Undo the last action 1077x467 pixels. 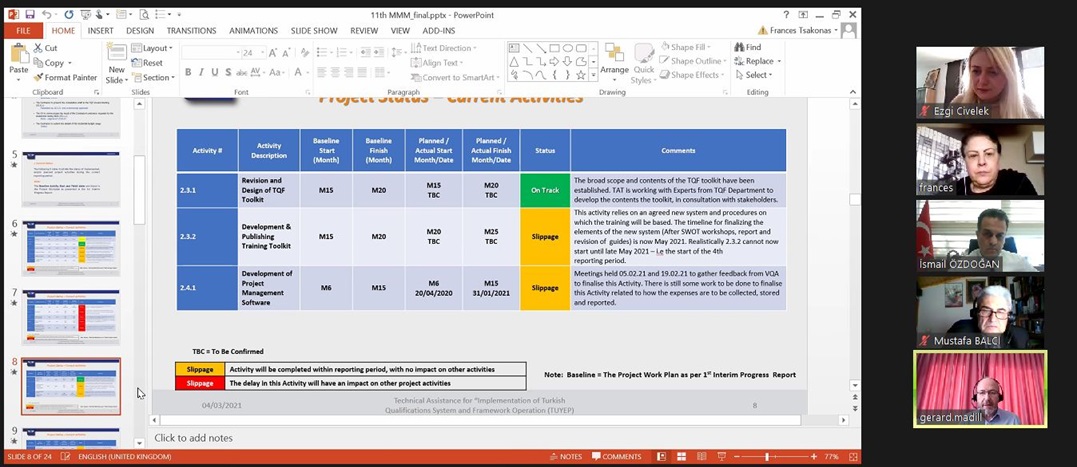click(46, 14)
